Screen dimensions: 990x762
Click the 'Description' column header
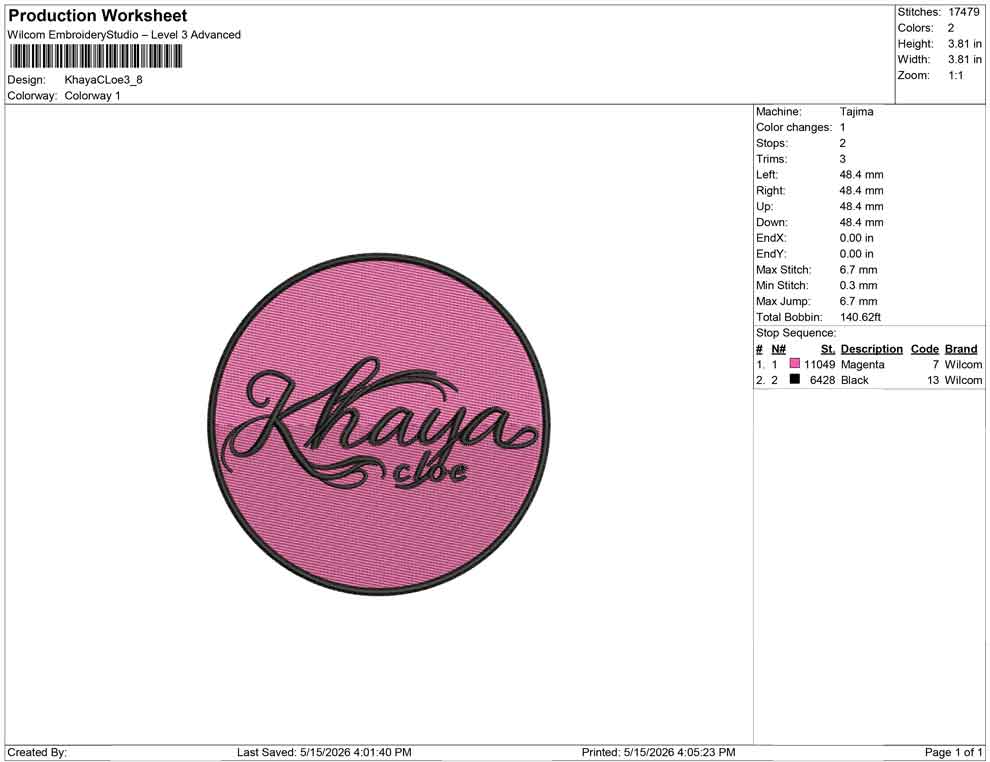coord(872,349)
